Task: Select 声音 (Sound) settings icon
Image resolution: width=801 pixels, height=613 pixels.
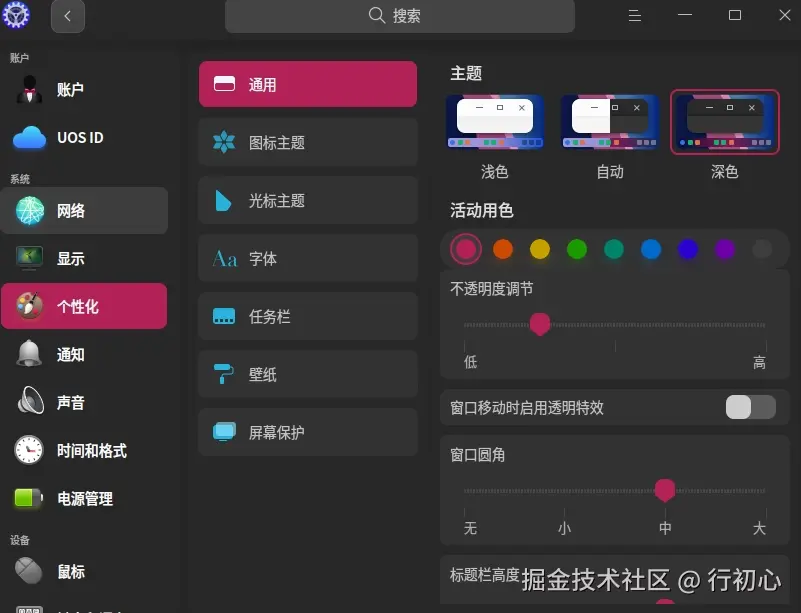Action: [28, 402]
